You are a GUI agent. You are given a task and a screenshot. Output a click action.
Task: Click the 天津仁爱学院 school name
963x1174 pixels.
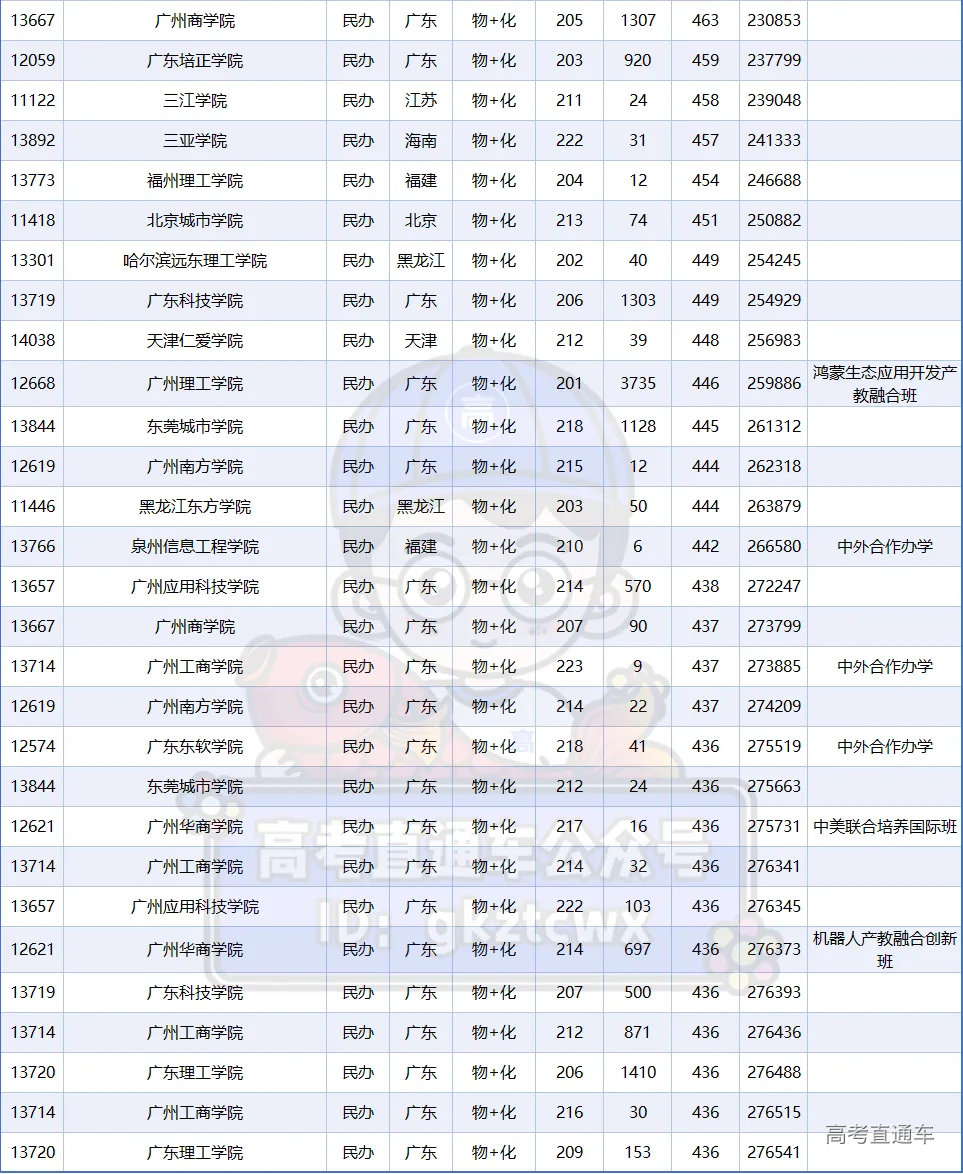(x=195, y=341)
